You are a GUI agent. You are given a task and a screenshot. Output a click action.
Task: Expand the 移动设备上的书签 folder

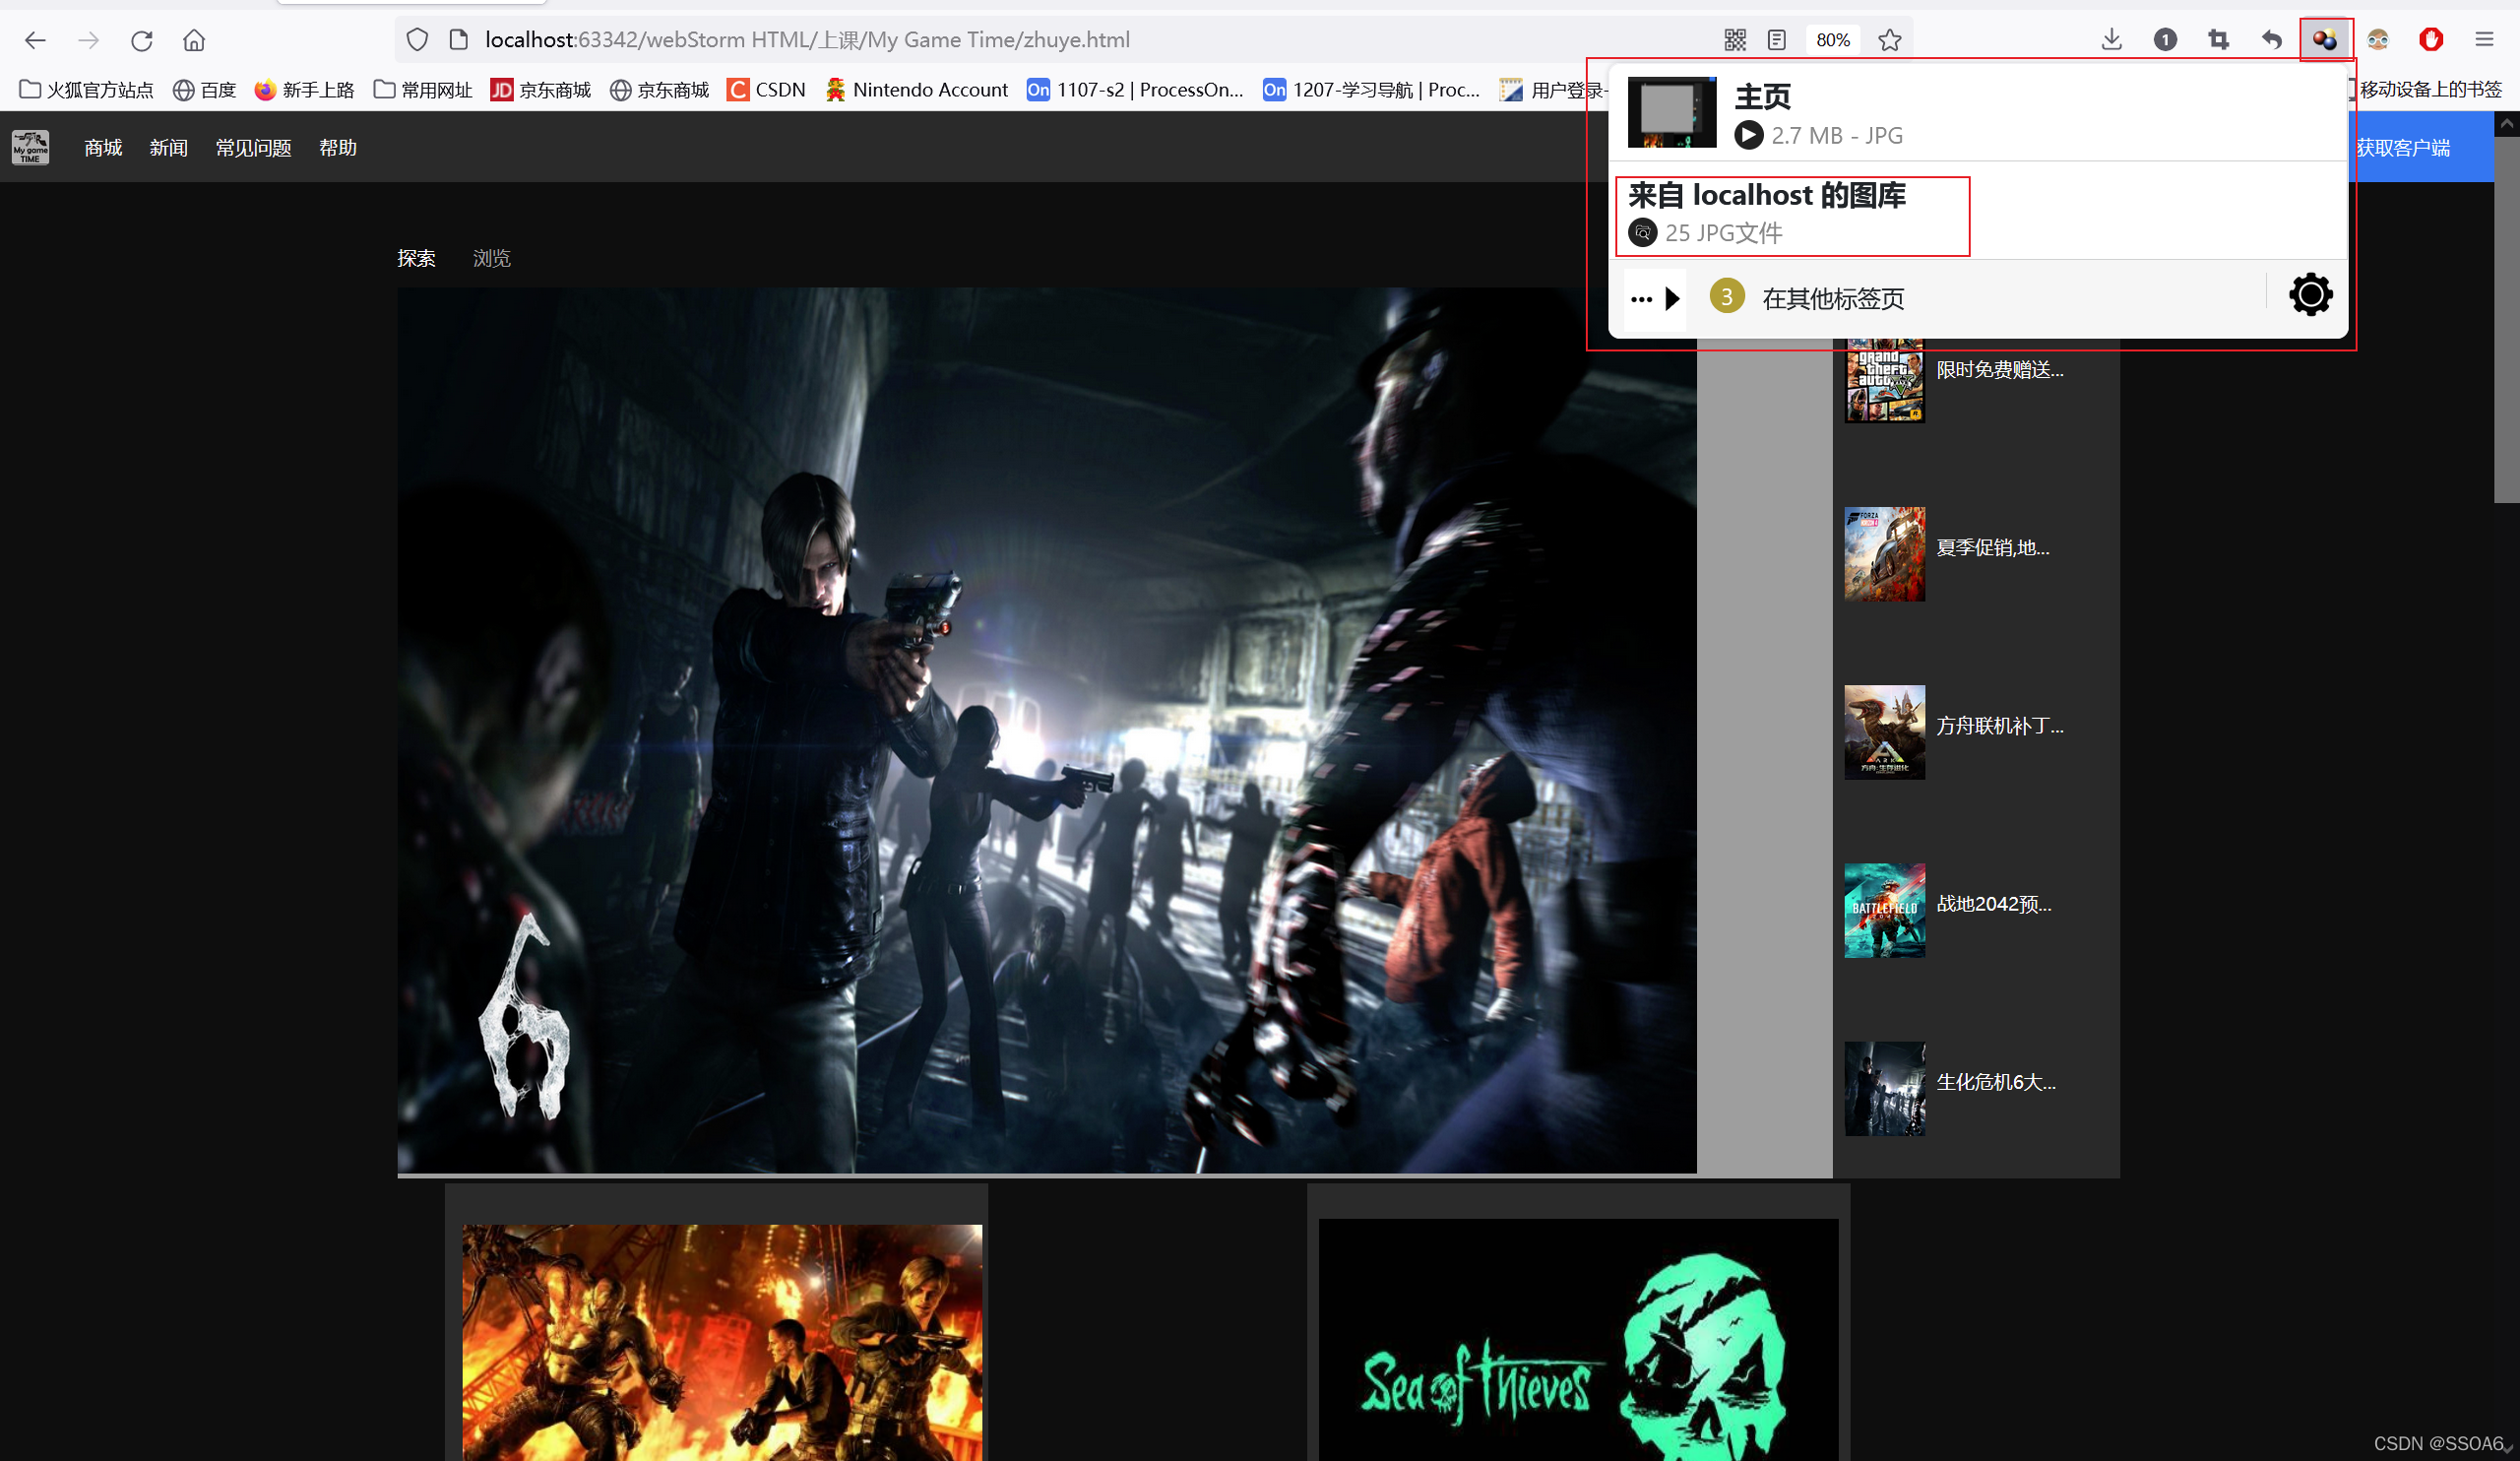[x=2428, y=90]
